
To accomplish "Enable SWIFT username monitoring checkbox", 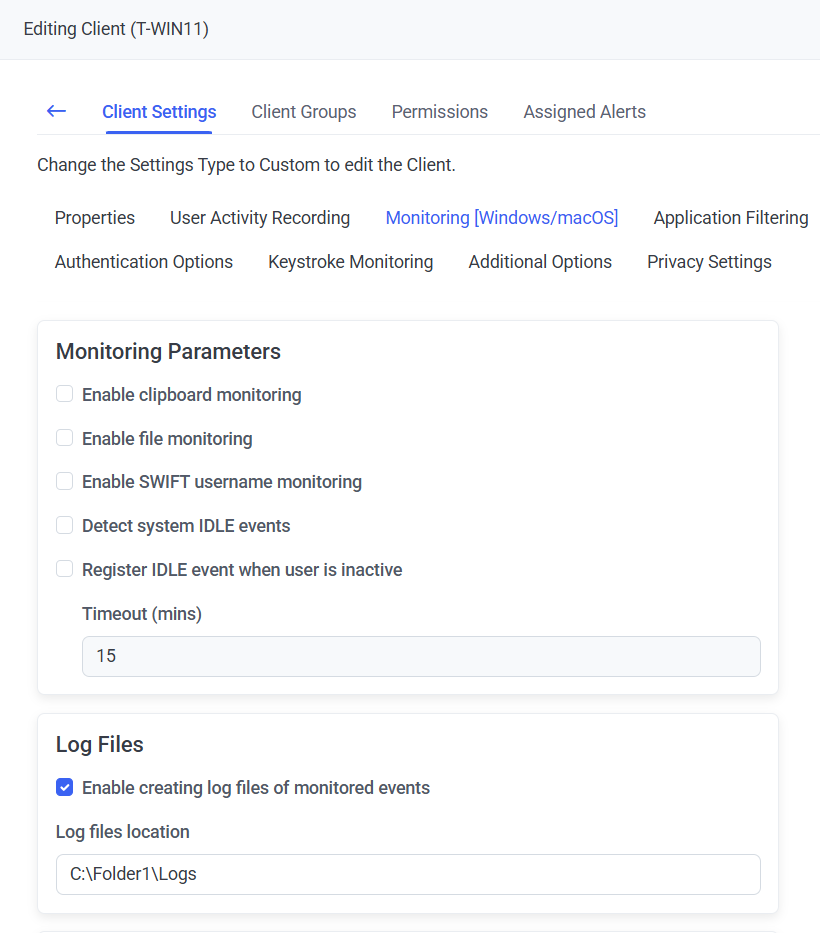I will pyautogui.click(x=65, y=481).
